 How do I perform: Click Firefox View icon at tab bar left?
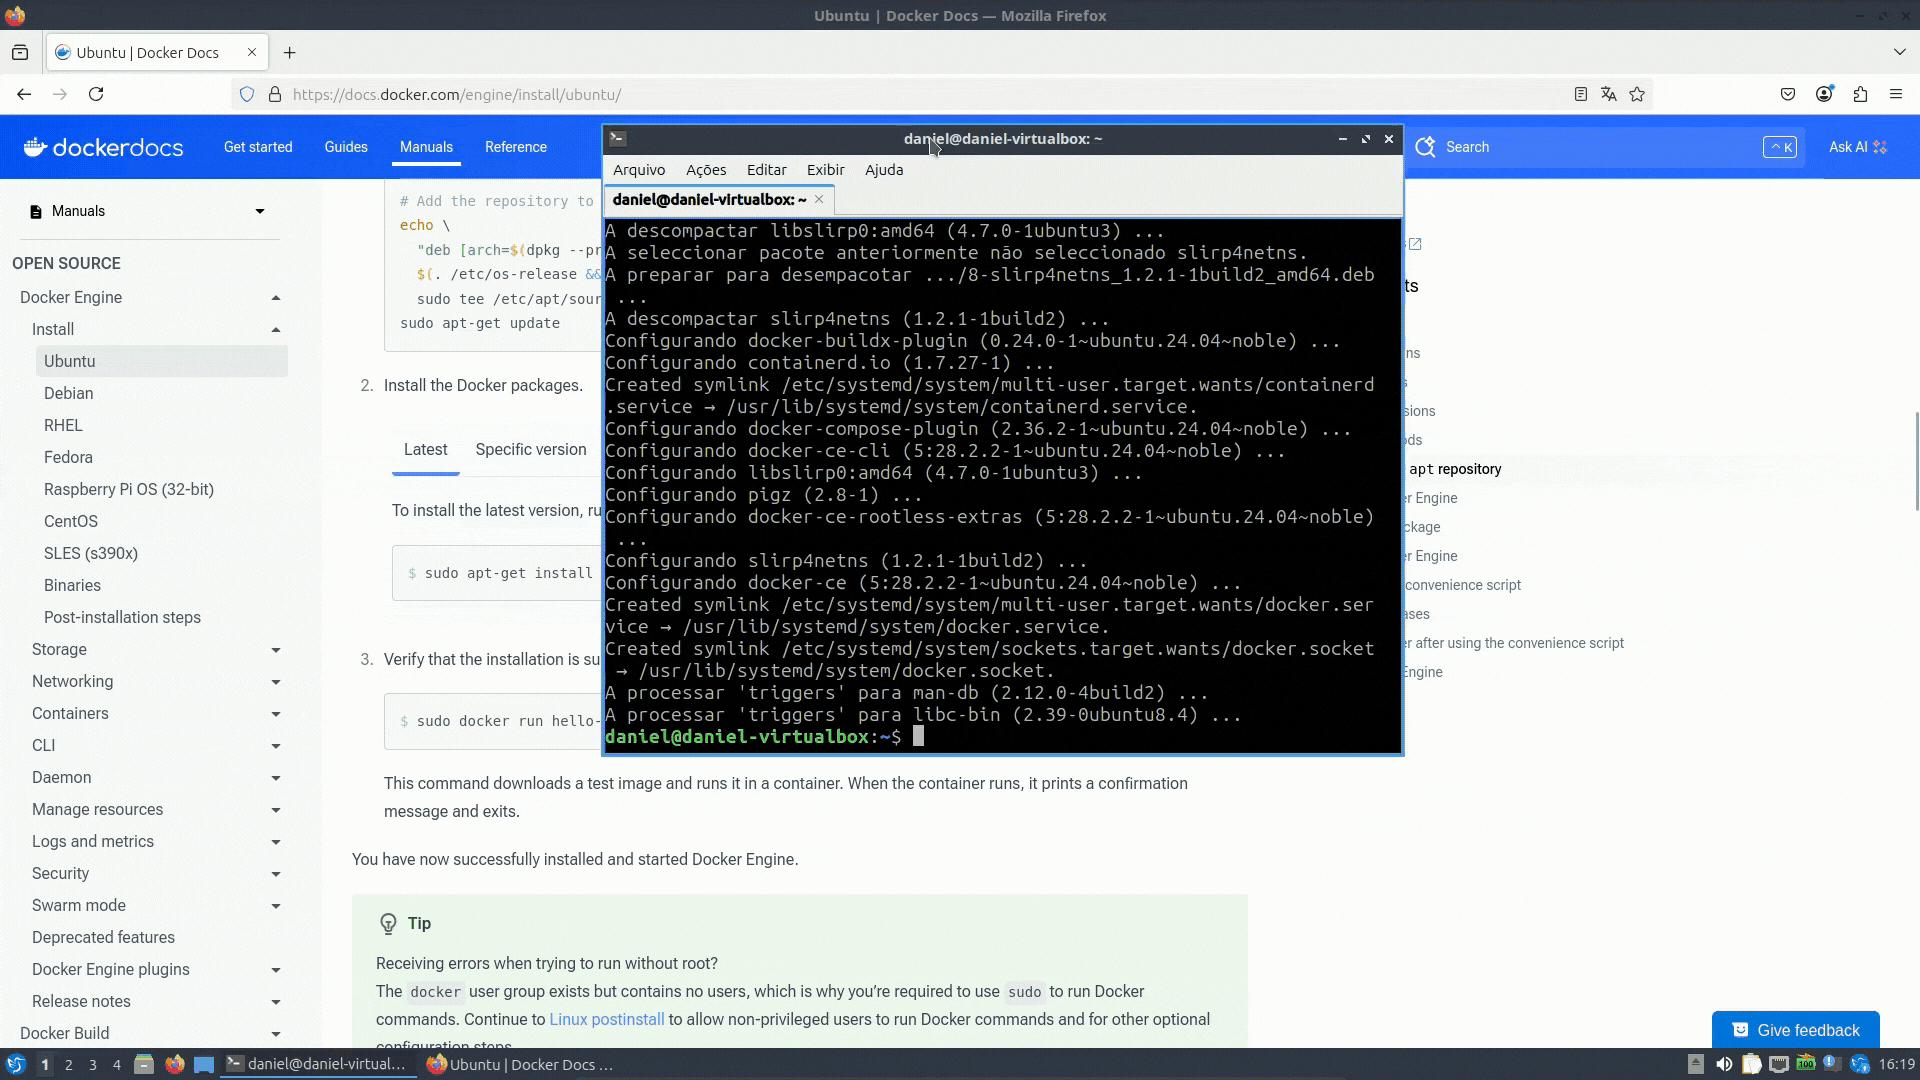[x=20, y=53]
